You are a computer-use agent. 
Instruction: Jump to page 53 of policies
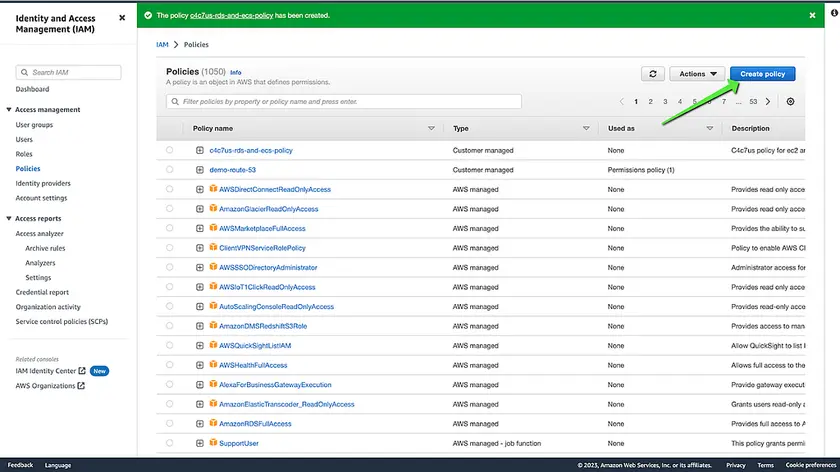(753, 102)
